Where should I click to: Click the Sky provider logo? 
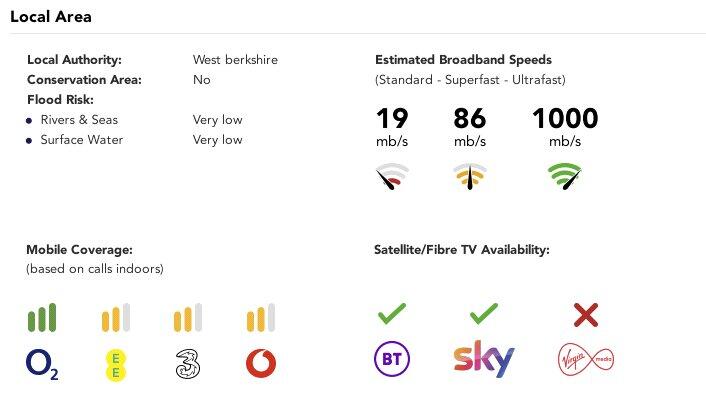point(484,359)
